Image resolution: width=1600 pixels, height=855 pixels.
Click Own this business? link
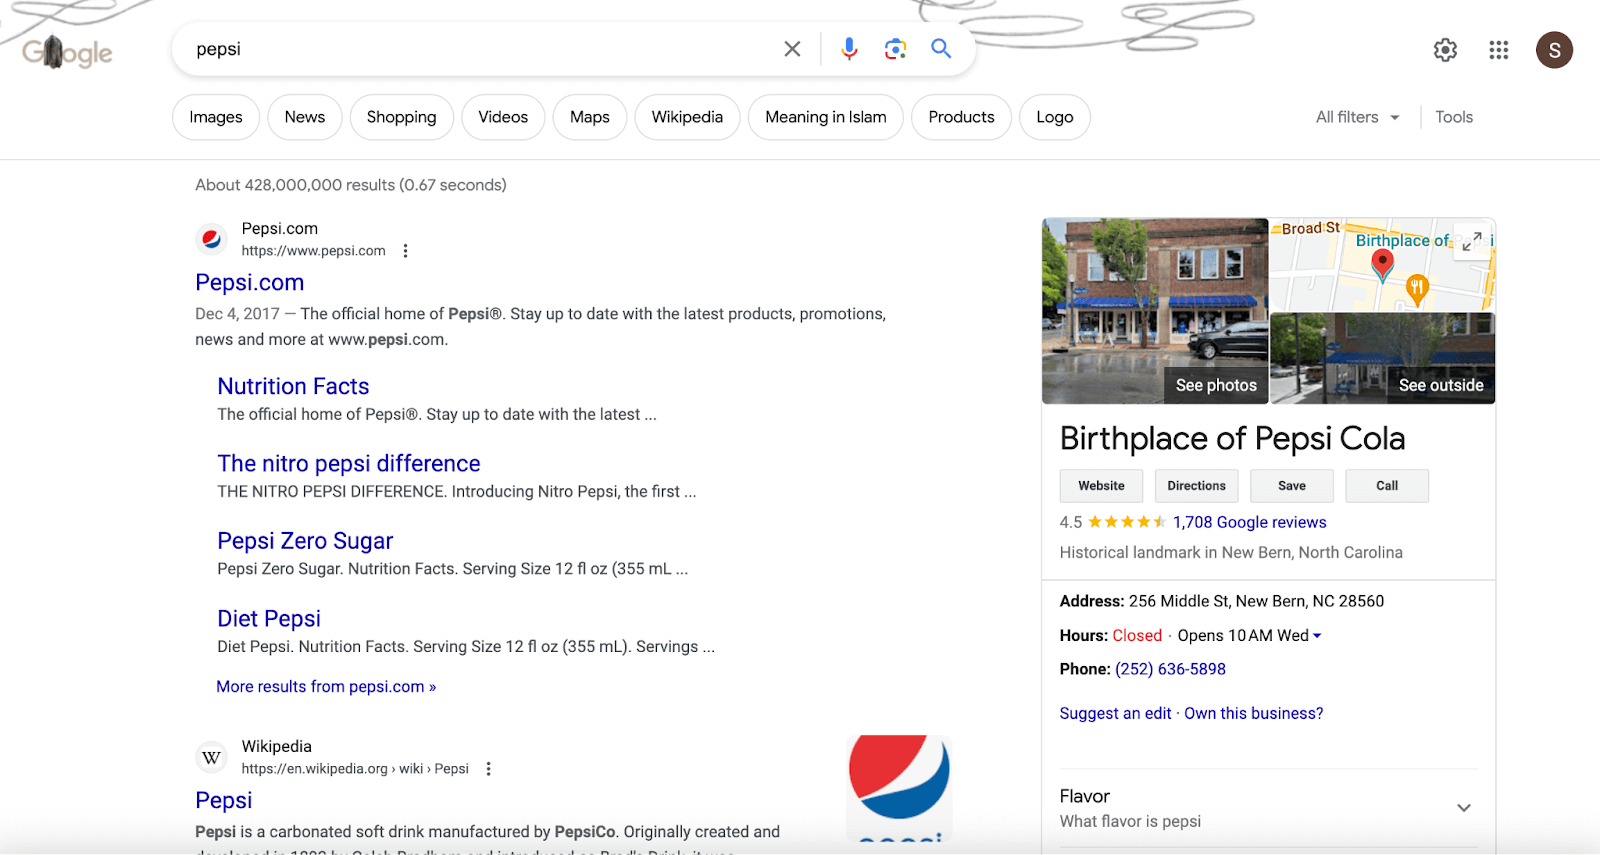pyautogui.click(x=1254, y=713)
